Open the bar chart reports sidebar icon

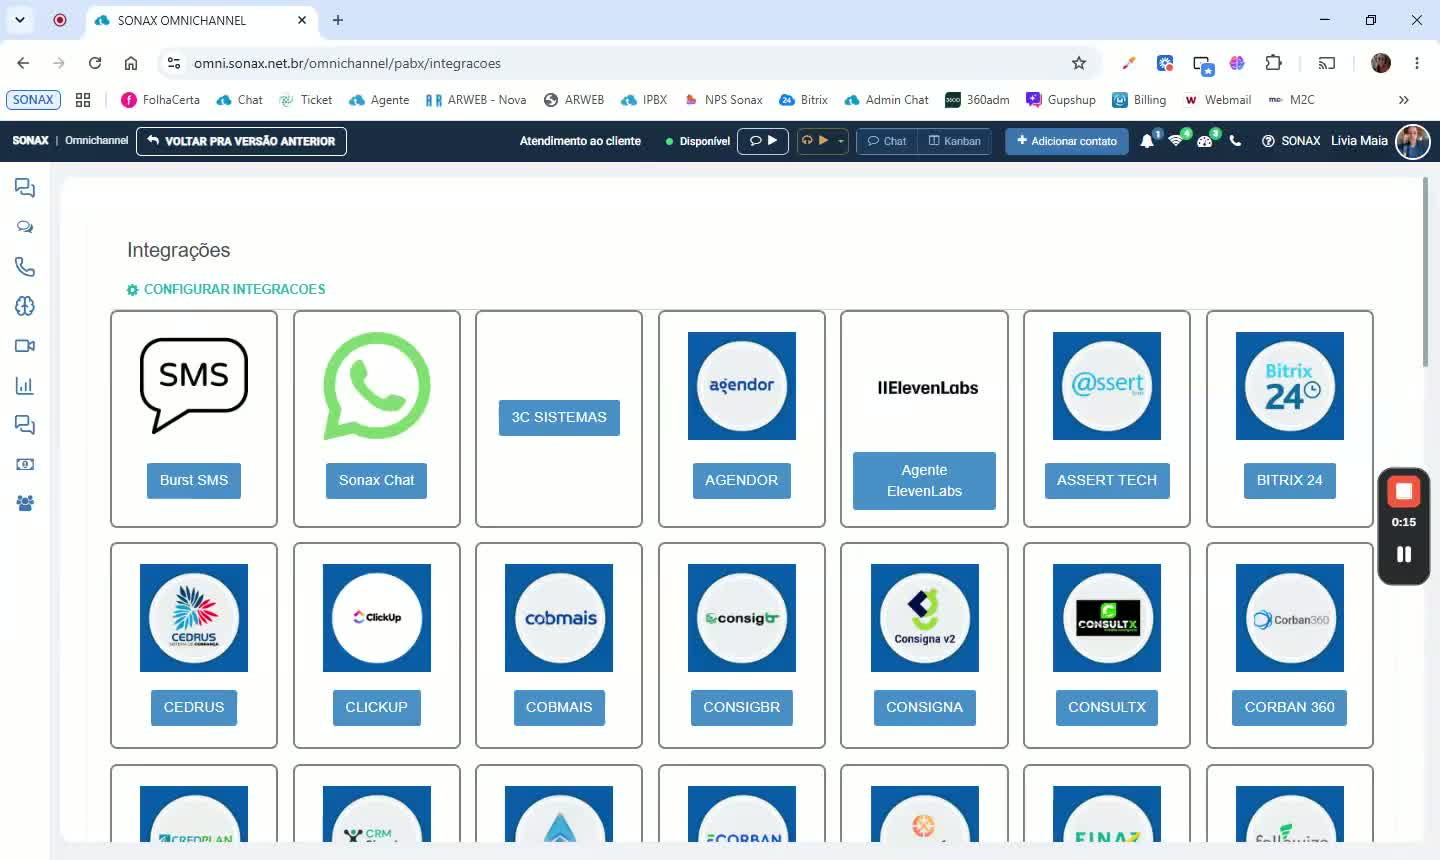click(25, 386)
